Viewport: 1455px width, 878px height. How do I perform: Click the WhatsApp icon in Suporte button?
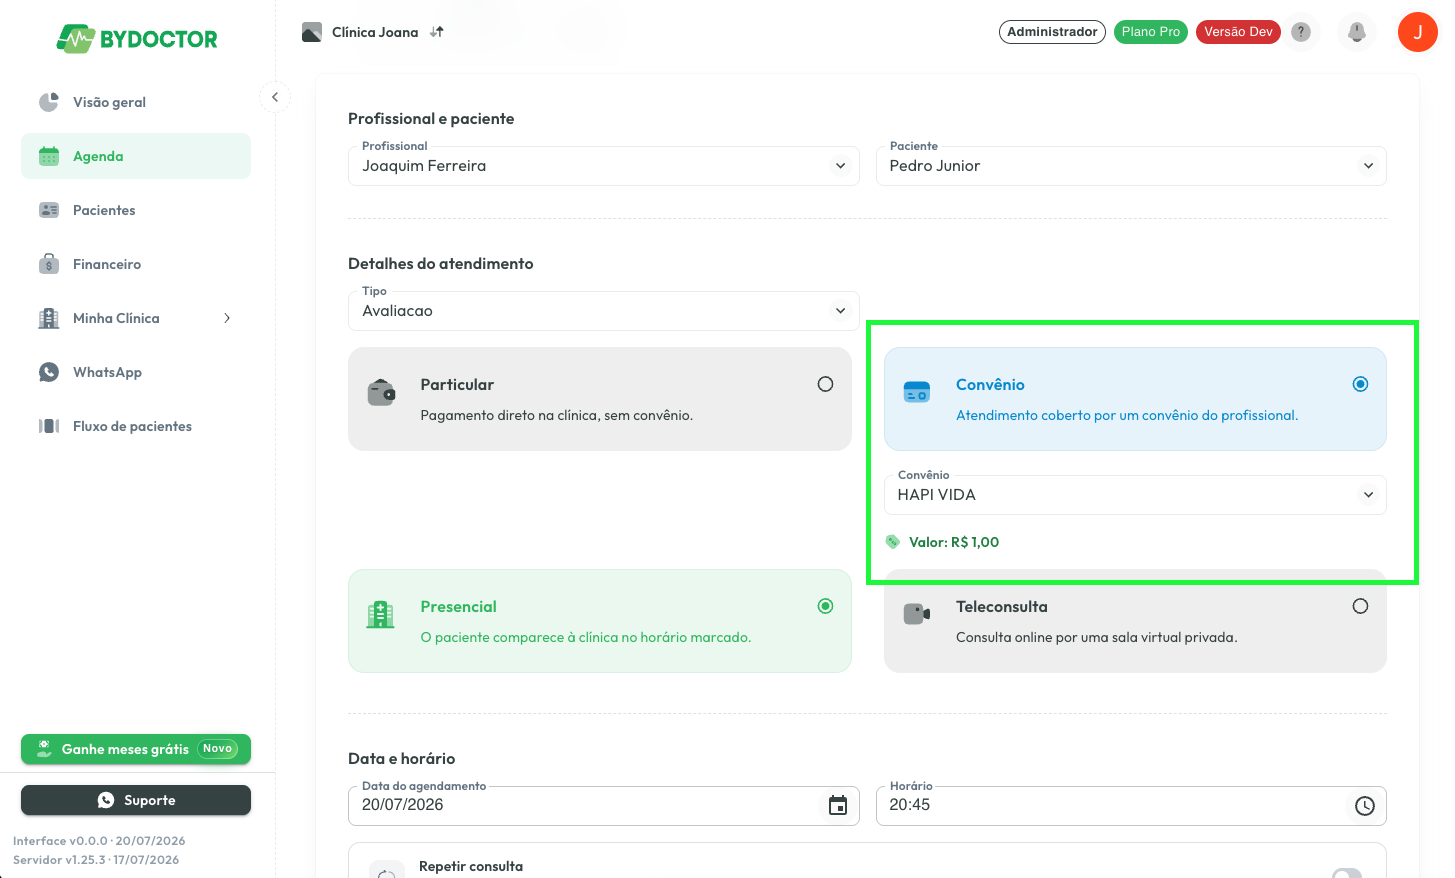106,800
